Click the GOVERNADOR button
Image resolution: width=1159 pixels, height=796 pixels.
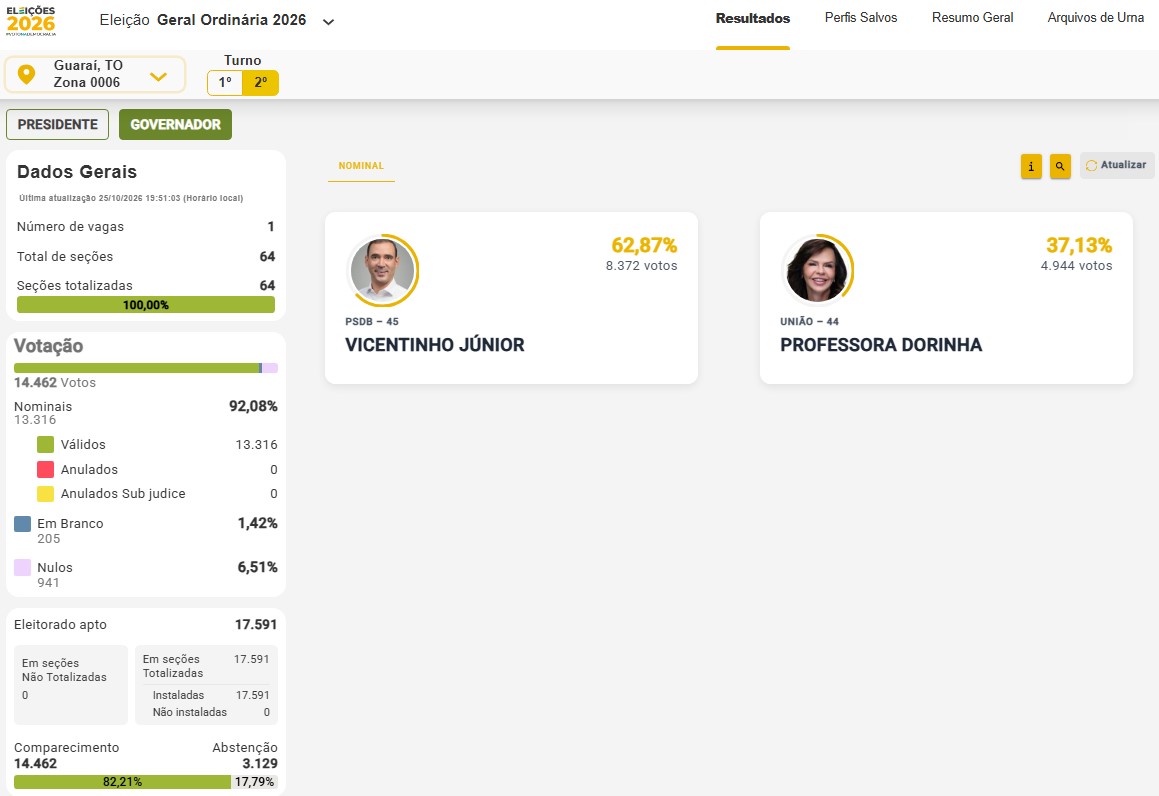175,124
